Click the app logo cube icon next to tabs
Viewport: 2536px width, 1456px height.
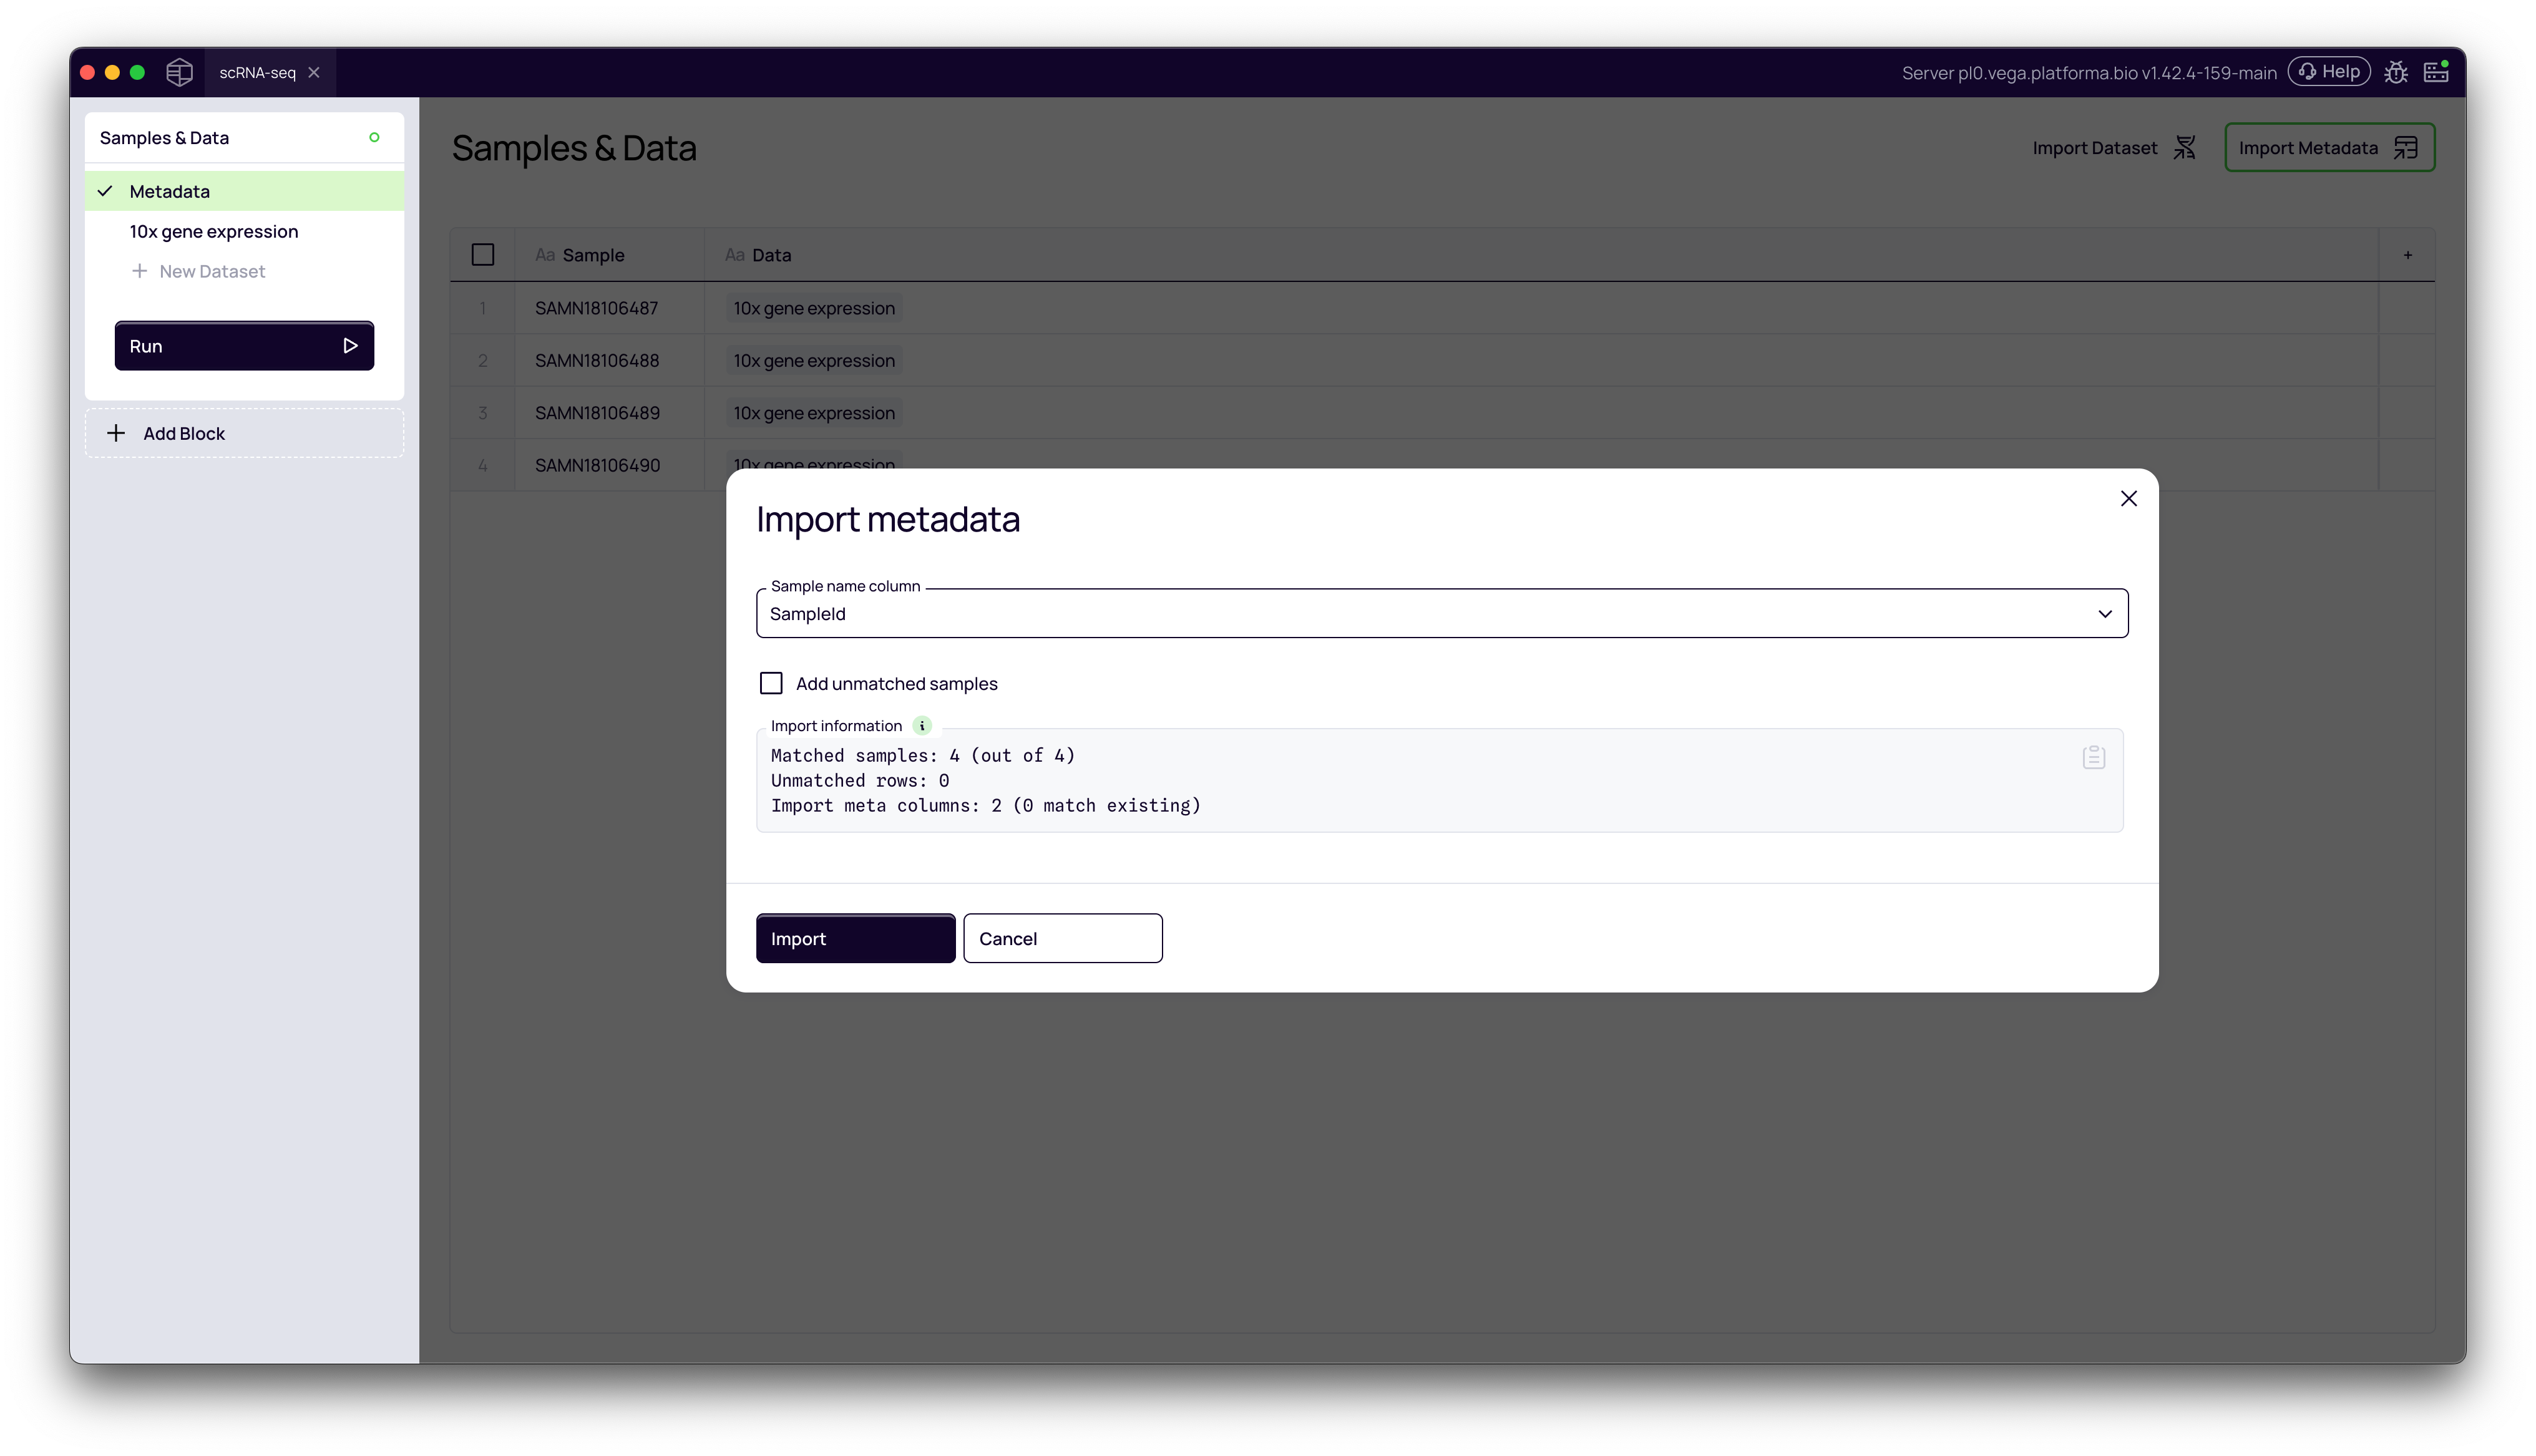(179, 71)
